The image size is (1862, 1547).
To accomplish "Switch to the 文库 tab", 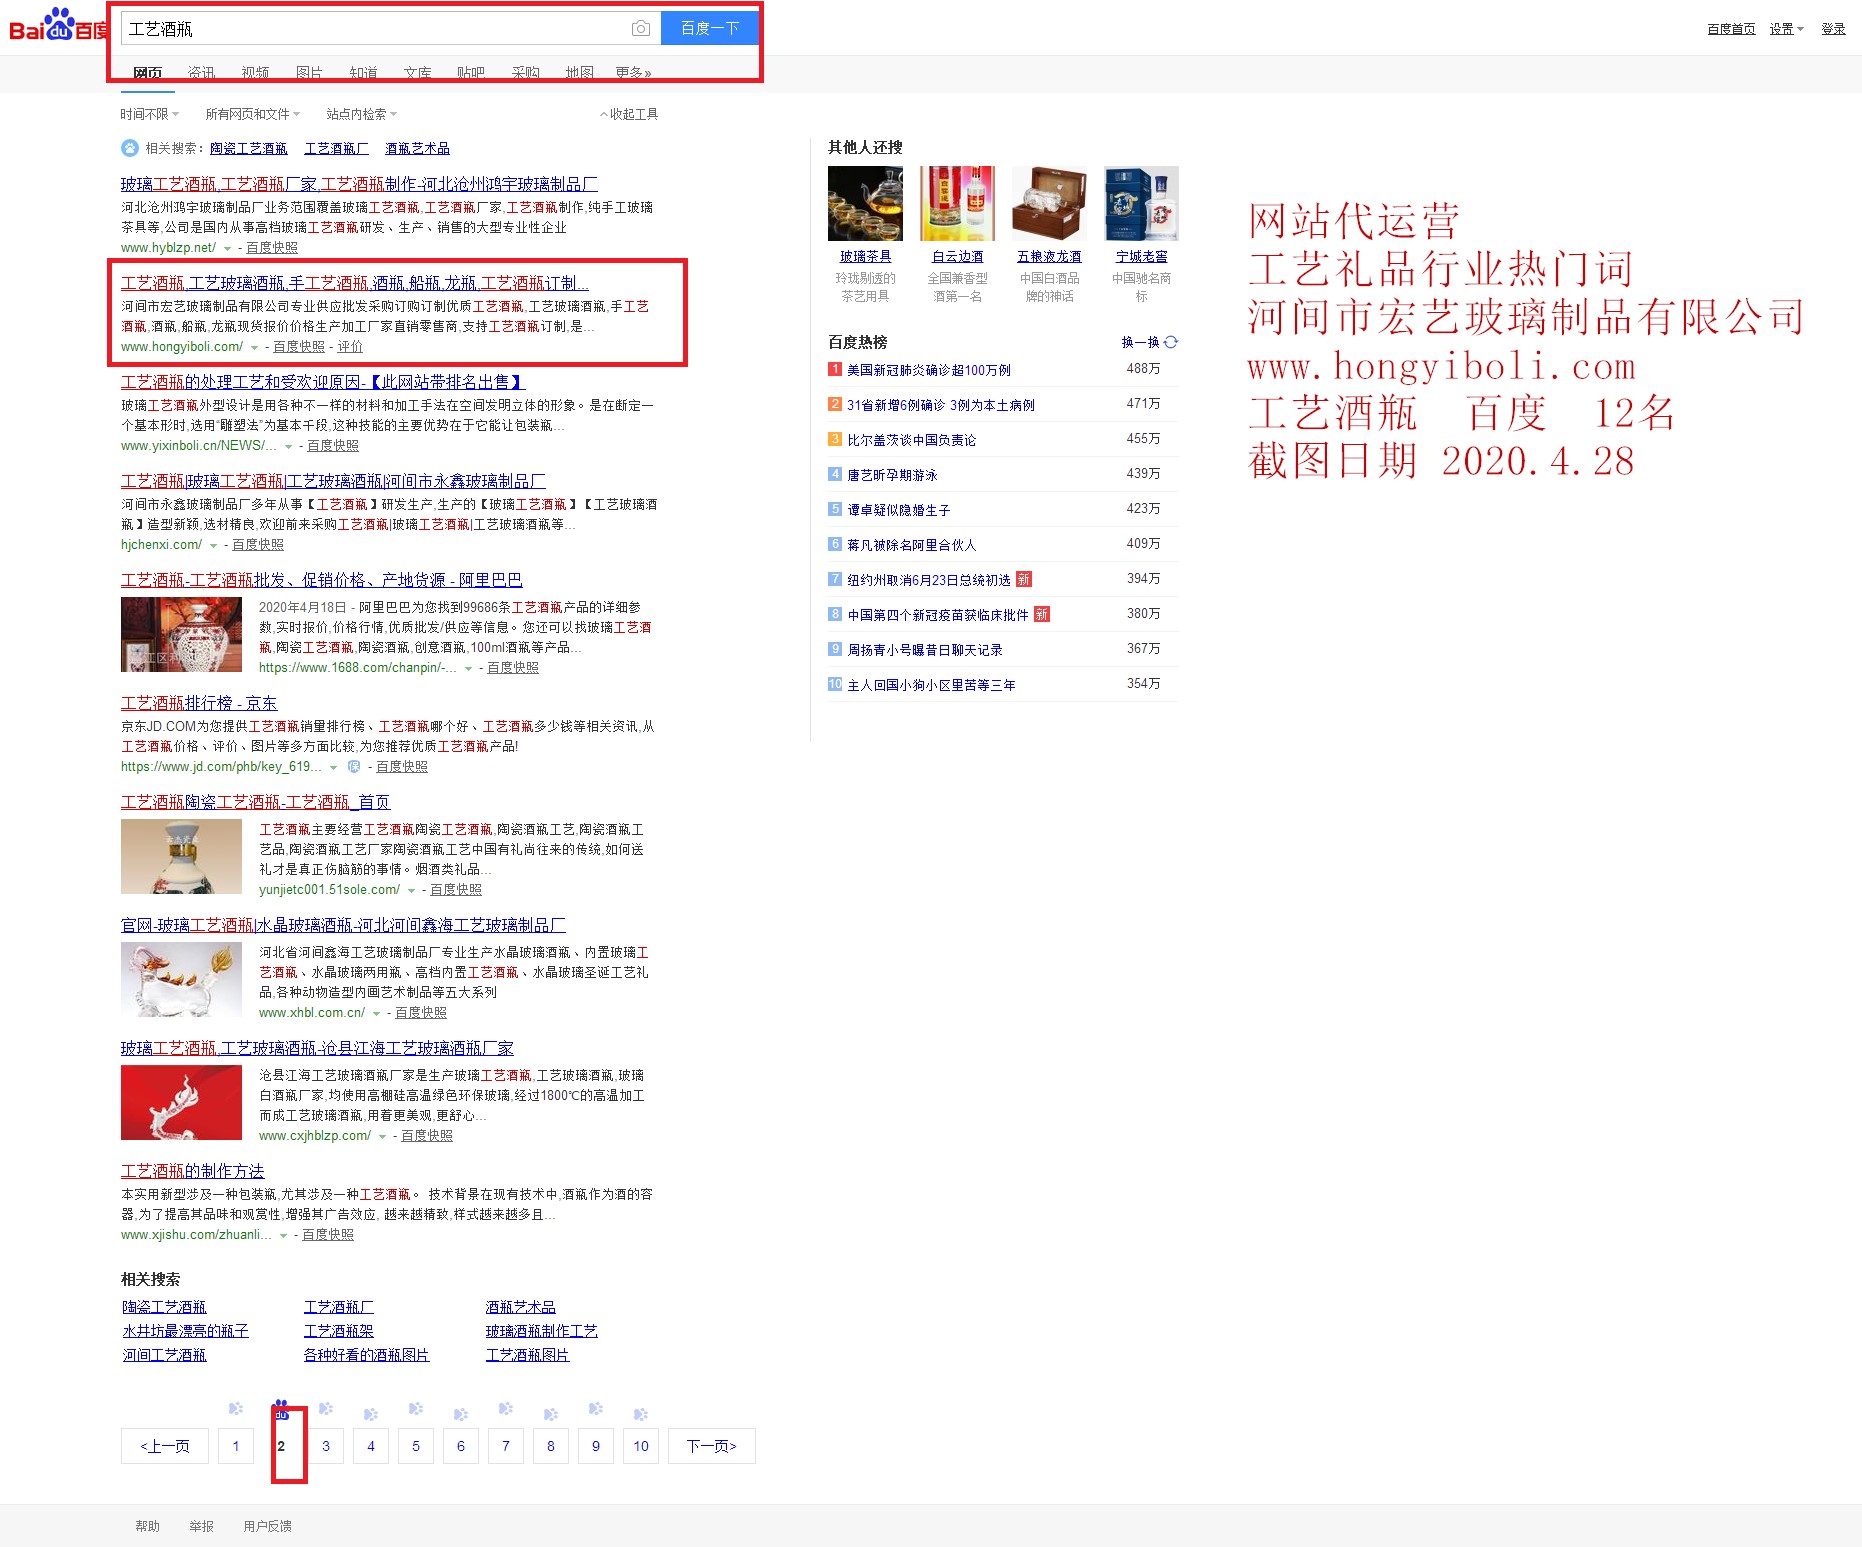I will pyautogui.click(x=417, y=72).
